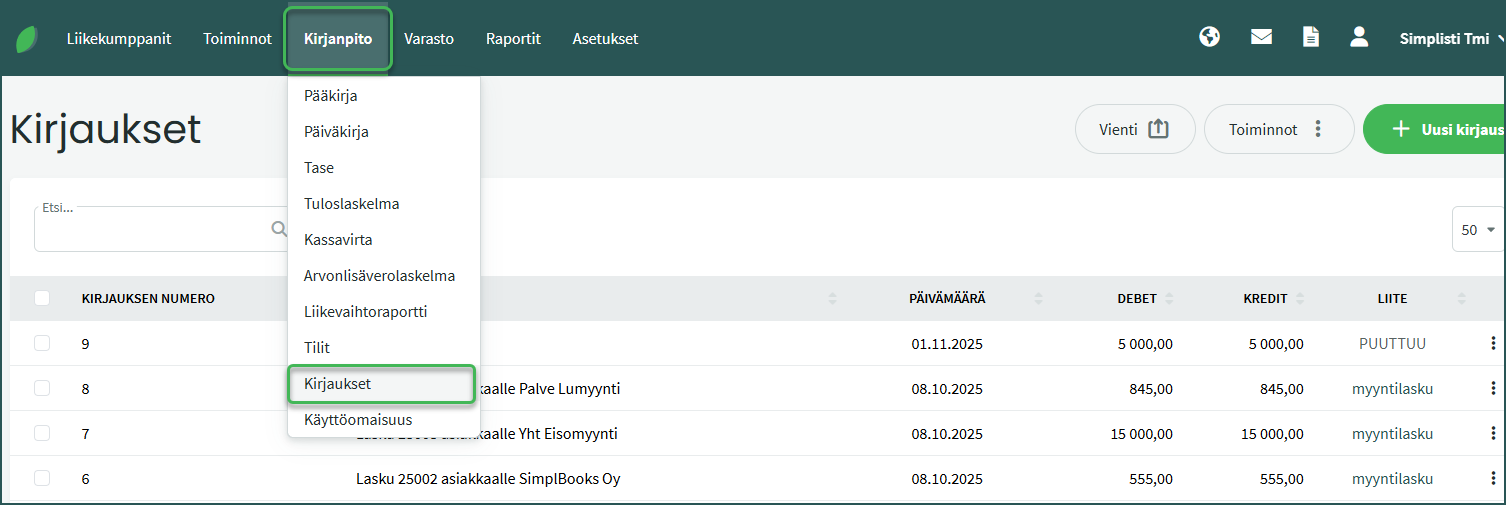Sort by the Päivämäärä column
This screenshot has height=505, width=1506.
[946, 299]
